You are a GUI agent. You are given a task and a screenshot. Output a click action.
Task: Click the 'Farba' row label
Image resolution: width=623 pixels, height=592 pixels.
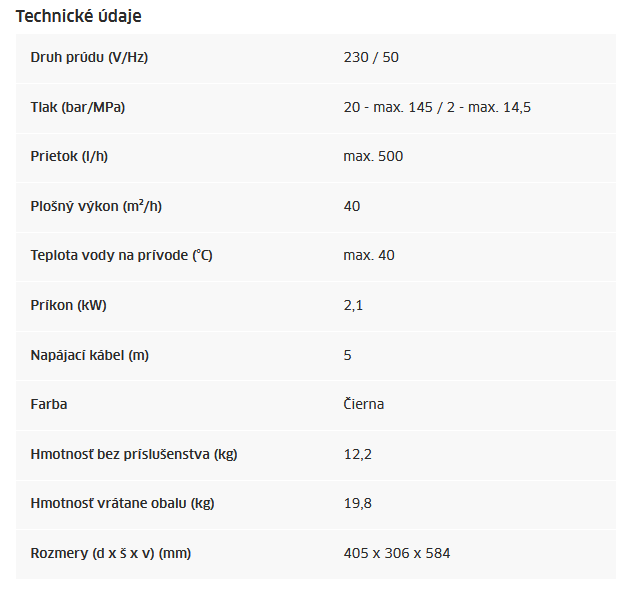click(49, 404)
